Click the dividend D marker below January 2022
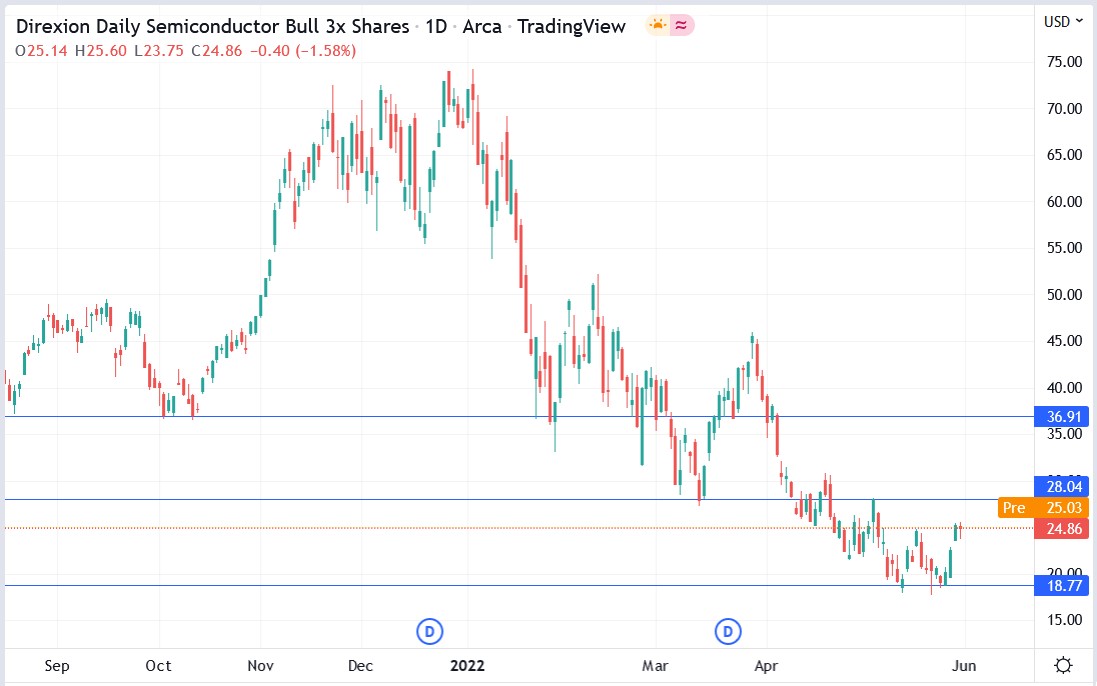1097x686 pixels. click(428, 631)
